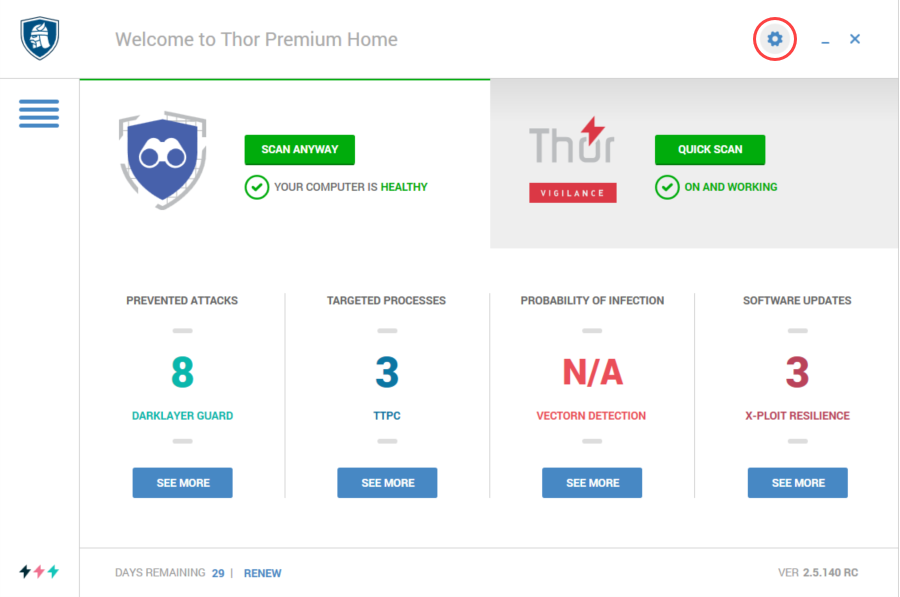
Task: Click the Thor Vigilance logo
Action: [x=572, y=160]
